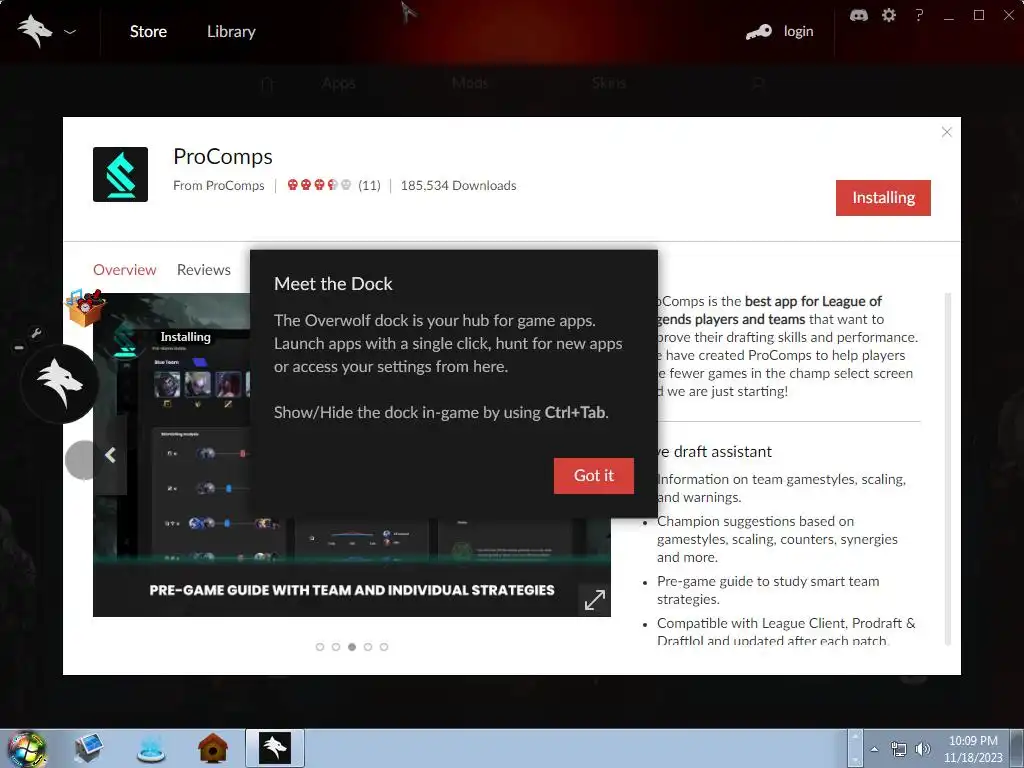The width and height of the screenshot is (1024, 768).
Task: Open the blue hologram taskbar icon
Action: [151, 748]
